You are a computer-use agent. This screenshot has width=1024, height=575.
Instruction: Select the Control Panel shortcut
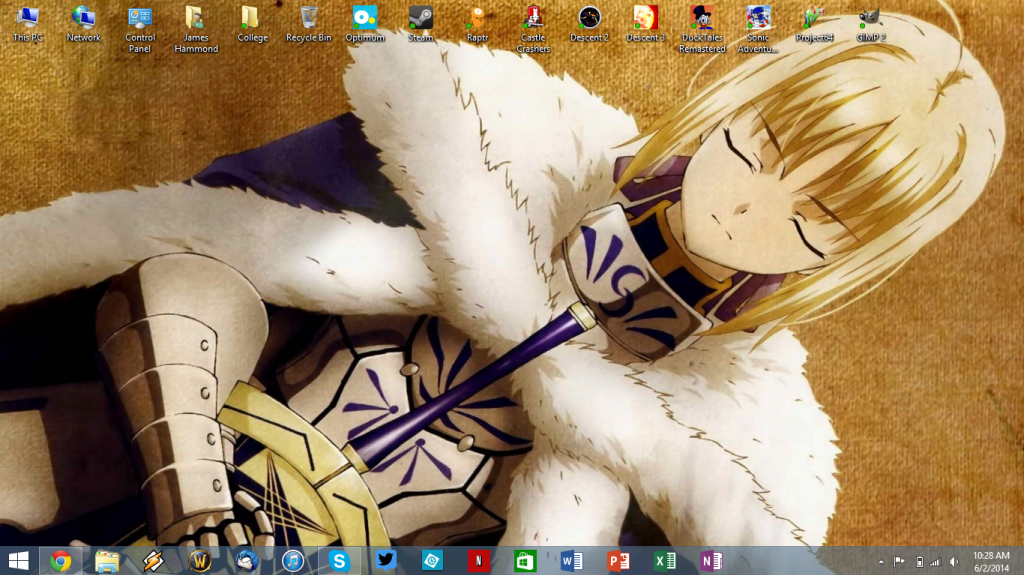[140, 29]
